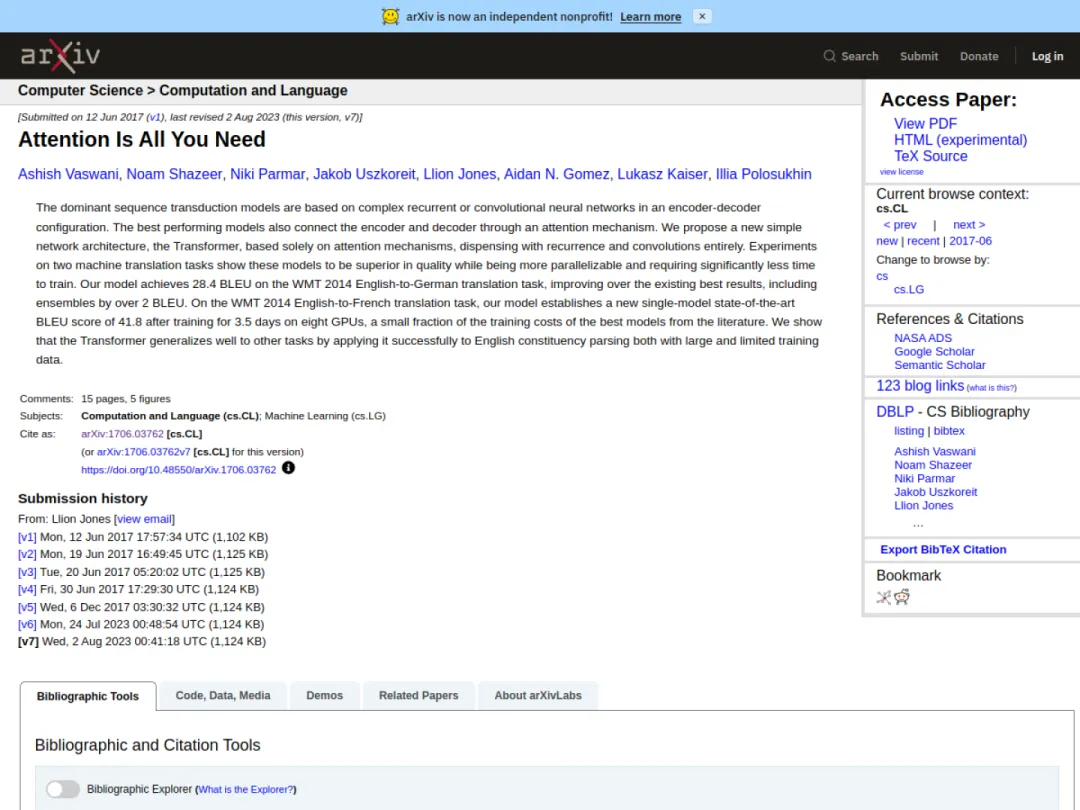Open version v3 in submission history
The height and width of the screenshot is (810, 1080).
click(27, 572)
